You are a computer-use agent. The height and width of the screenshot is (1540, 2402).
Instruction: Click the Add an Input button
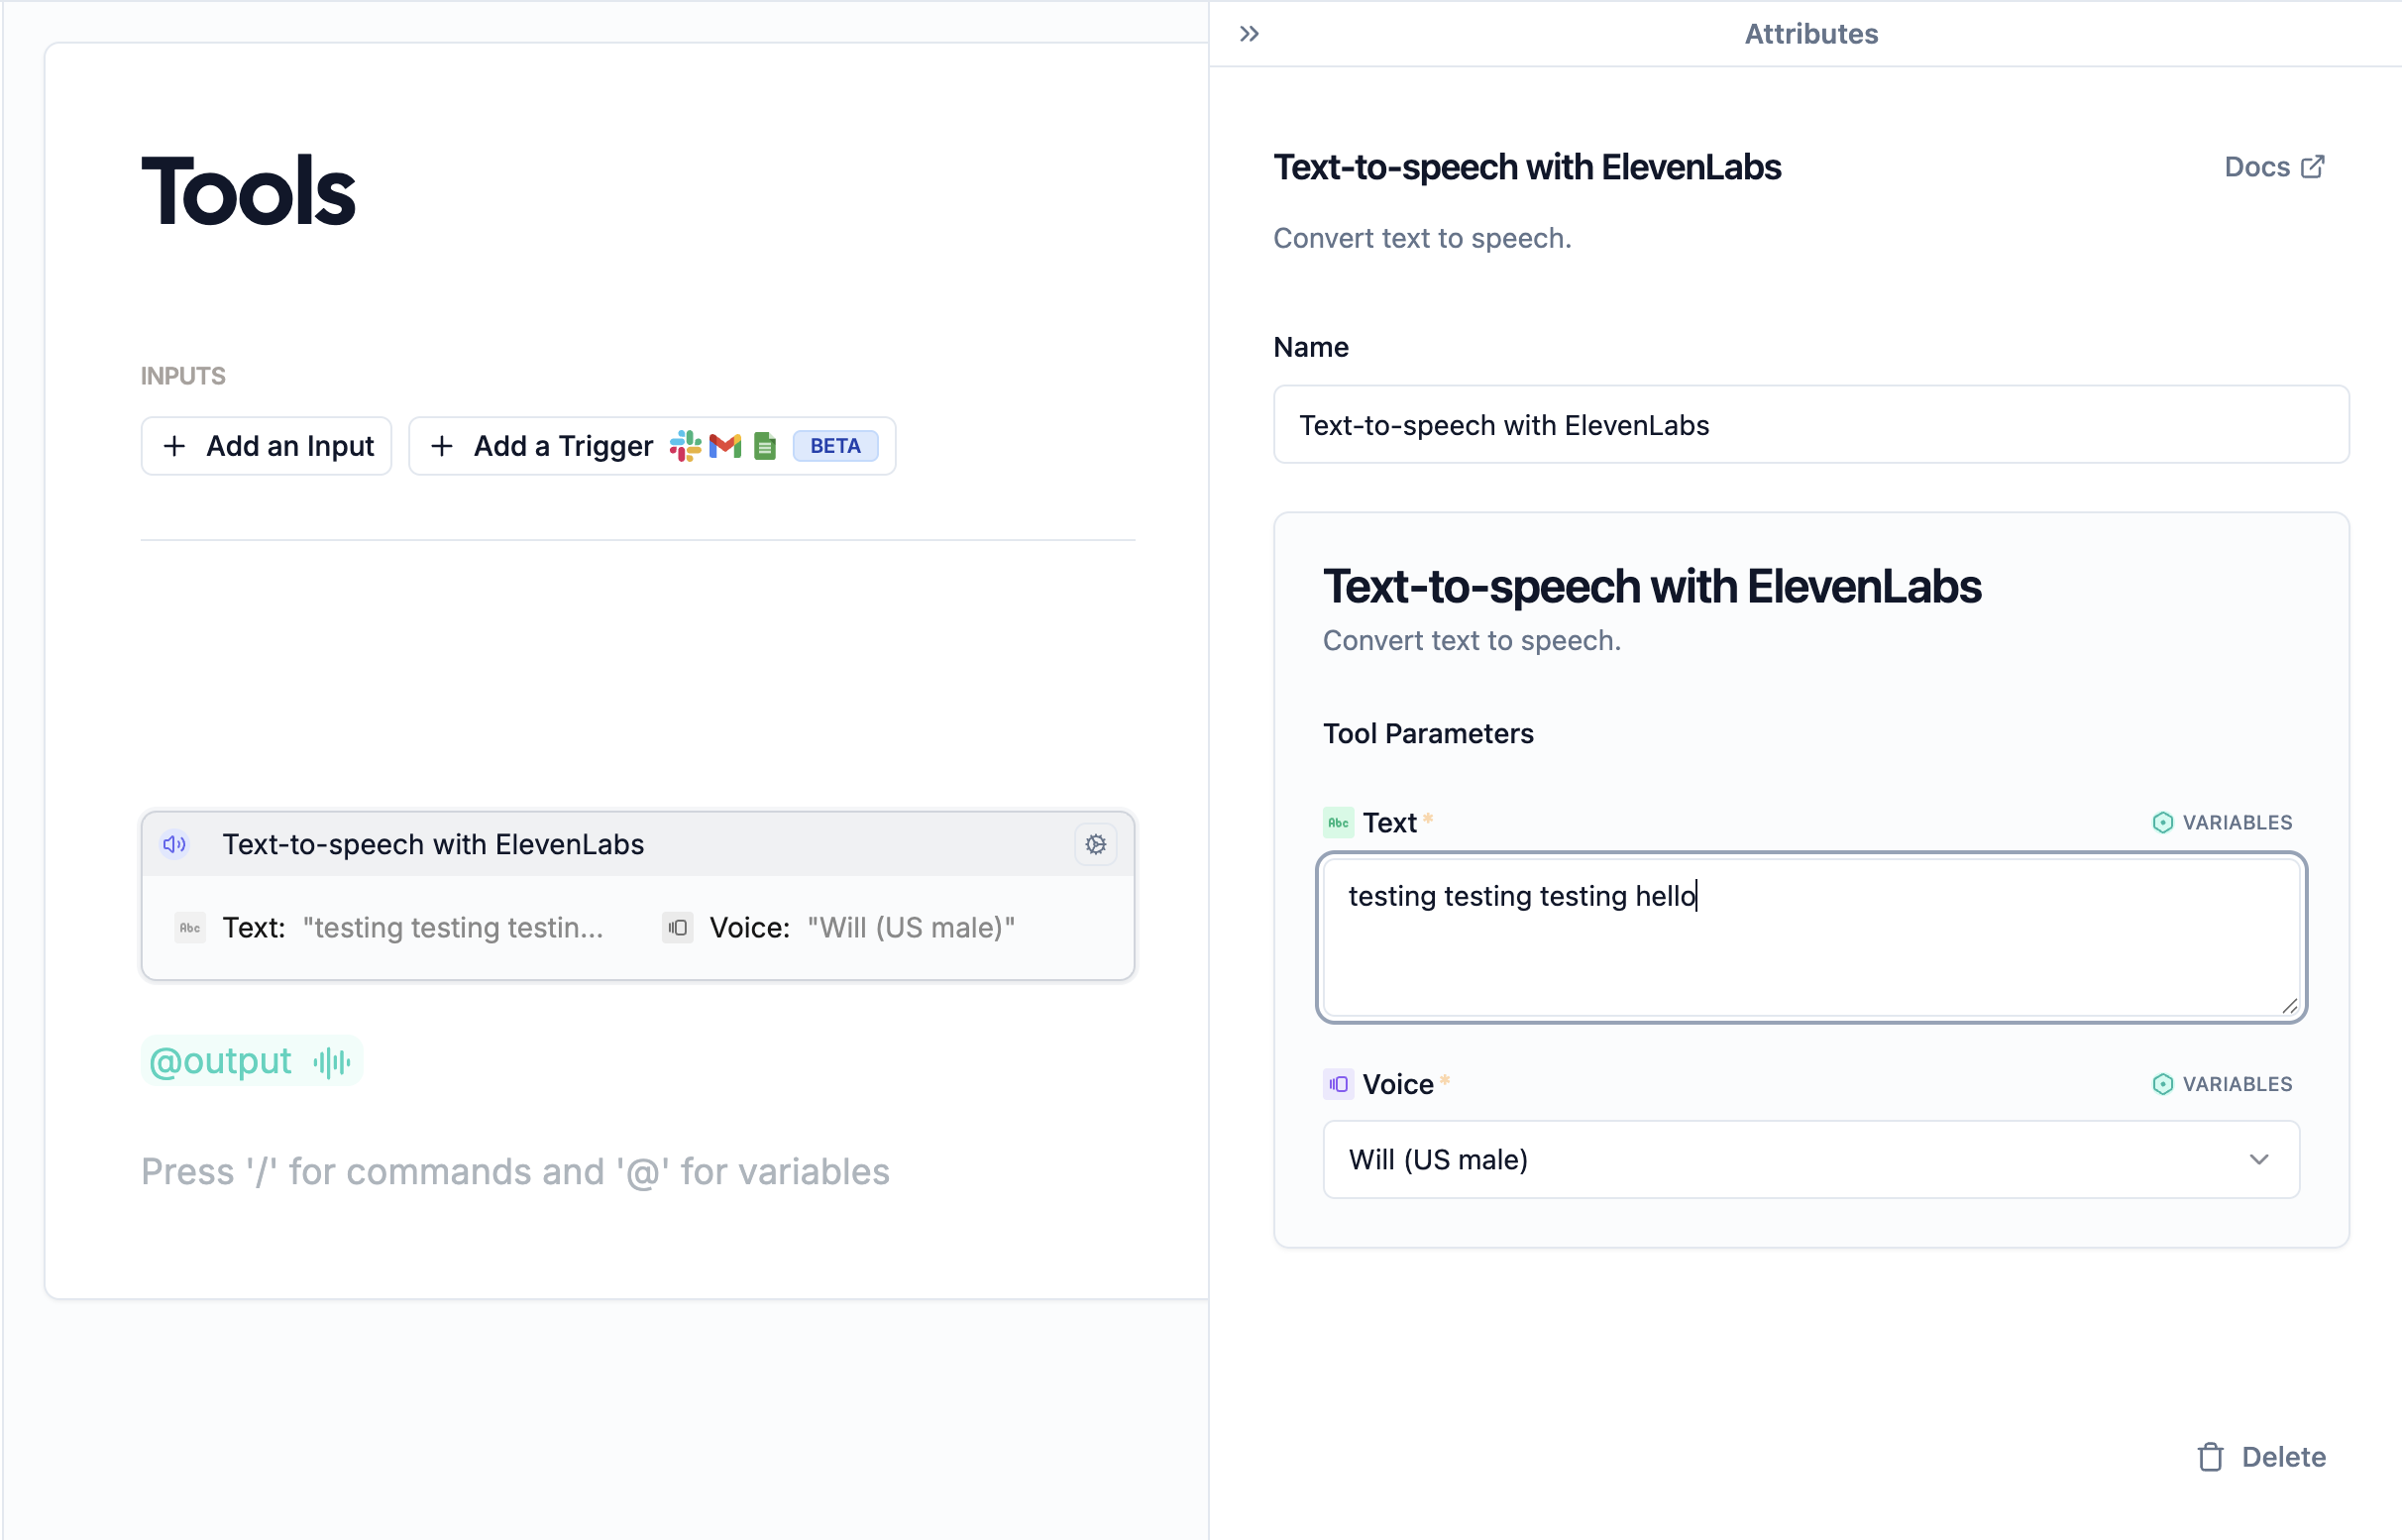click(266, 446)
